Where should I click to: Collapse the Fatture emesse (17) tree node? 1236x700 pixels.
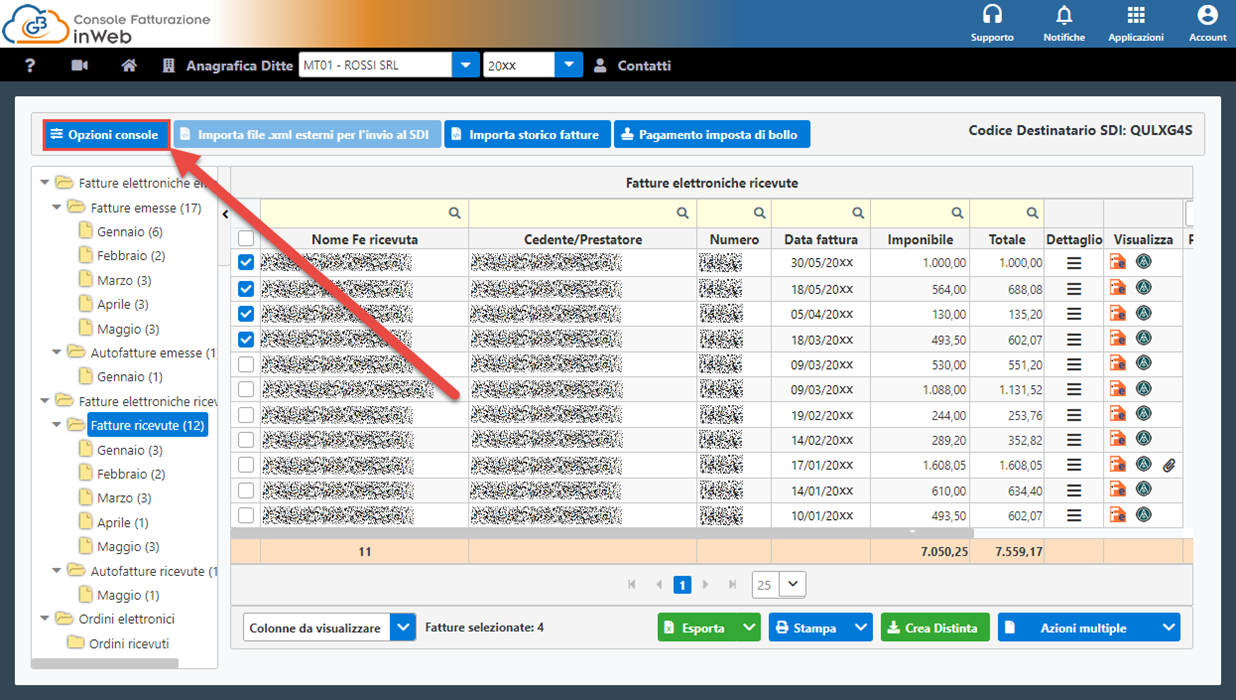[x=56, y=208]
